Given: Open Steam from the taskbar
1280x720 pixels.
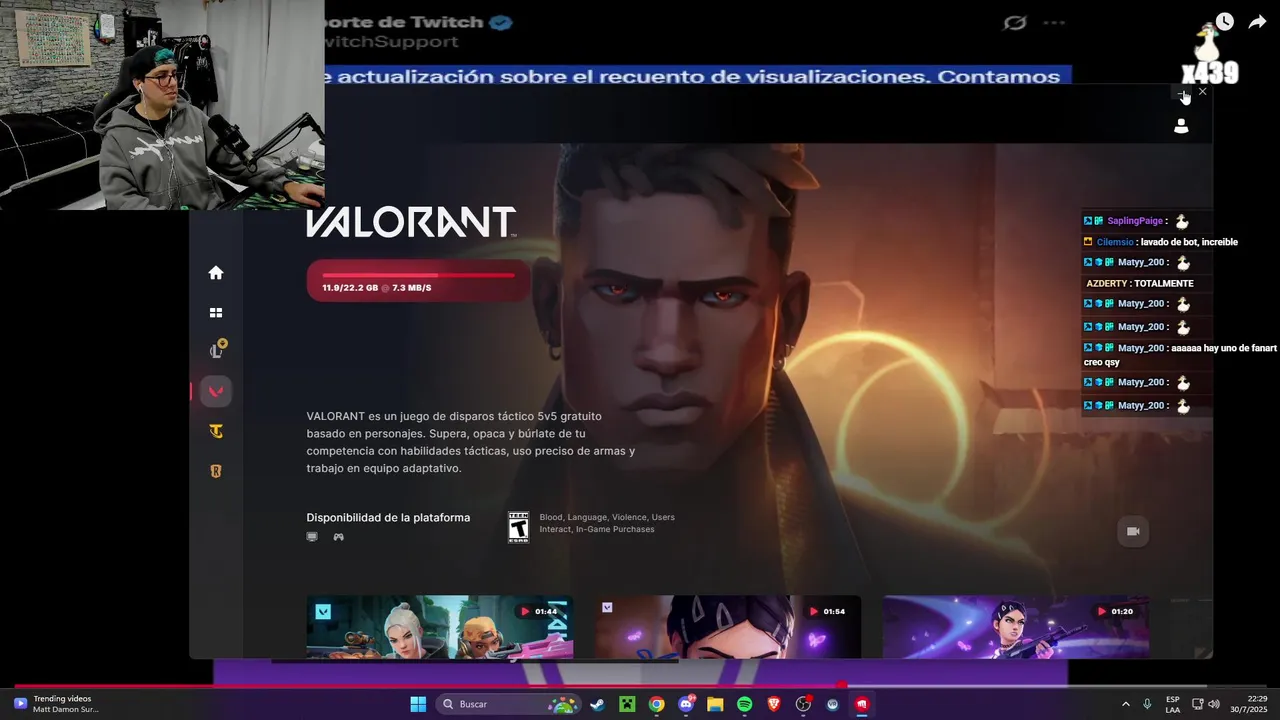Looking at the screenshot, I should (x=597, y=704).
